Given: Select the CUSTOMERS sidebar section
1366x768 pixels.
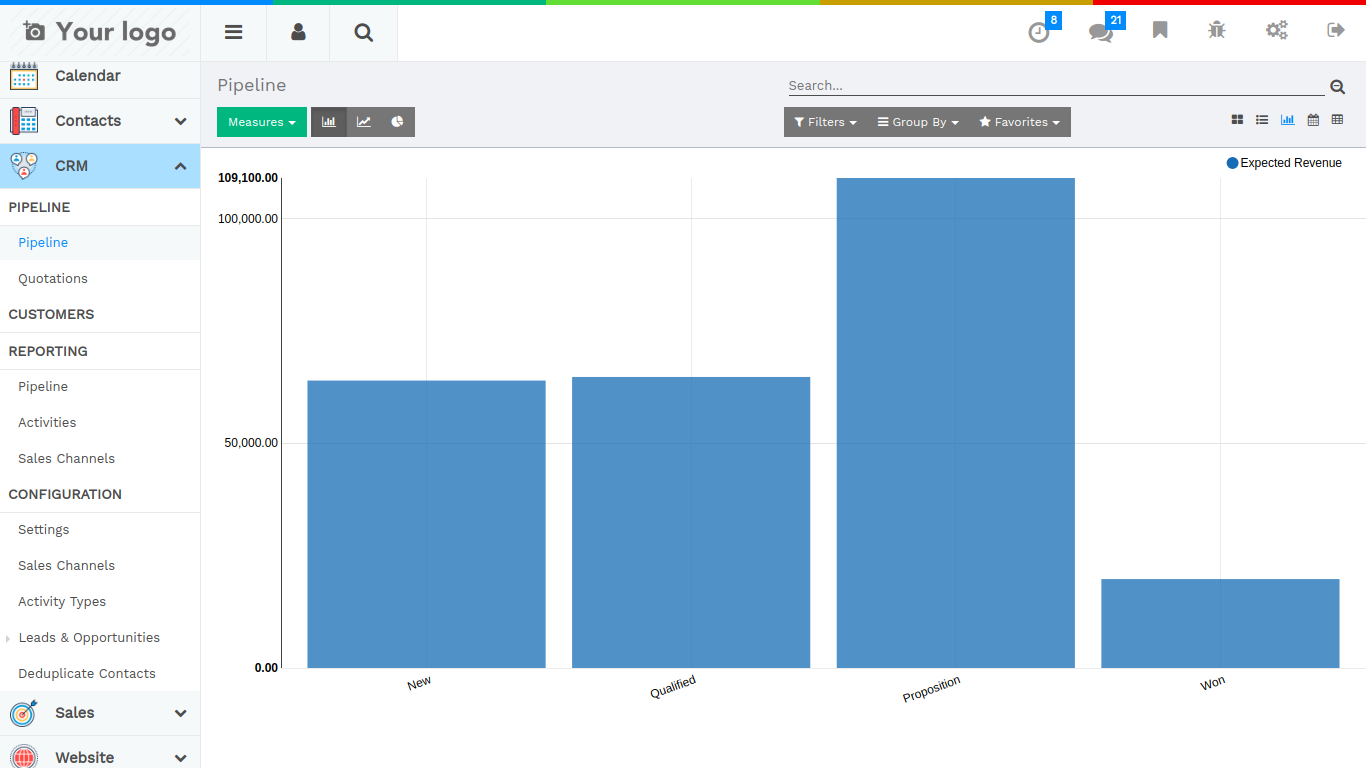Looking at the screenshot, I should click(x=51, y=314).
